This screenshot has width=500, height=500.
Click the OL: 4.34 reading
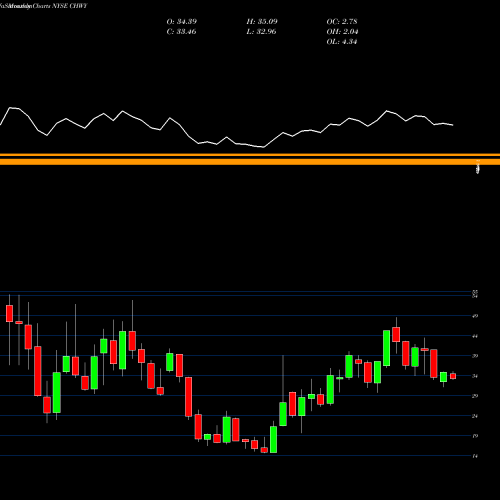[x=342, y=41]
